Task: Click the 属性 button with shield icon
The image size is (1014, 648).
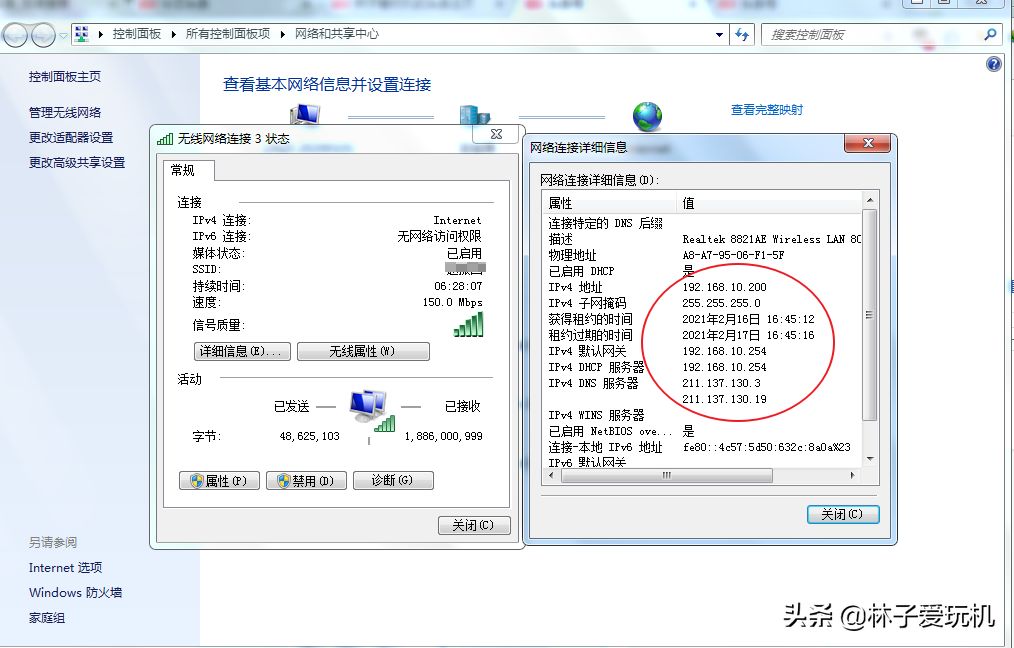Action: pyautogui.click(x=220, y=481)
